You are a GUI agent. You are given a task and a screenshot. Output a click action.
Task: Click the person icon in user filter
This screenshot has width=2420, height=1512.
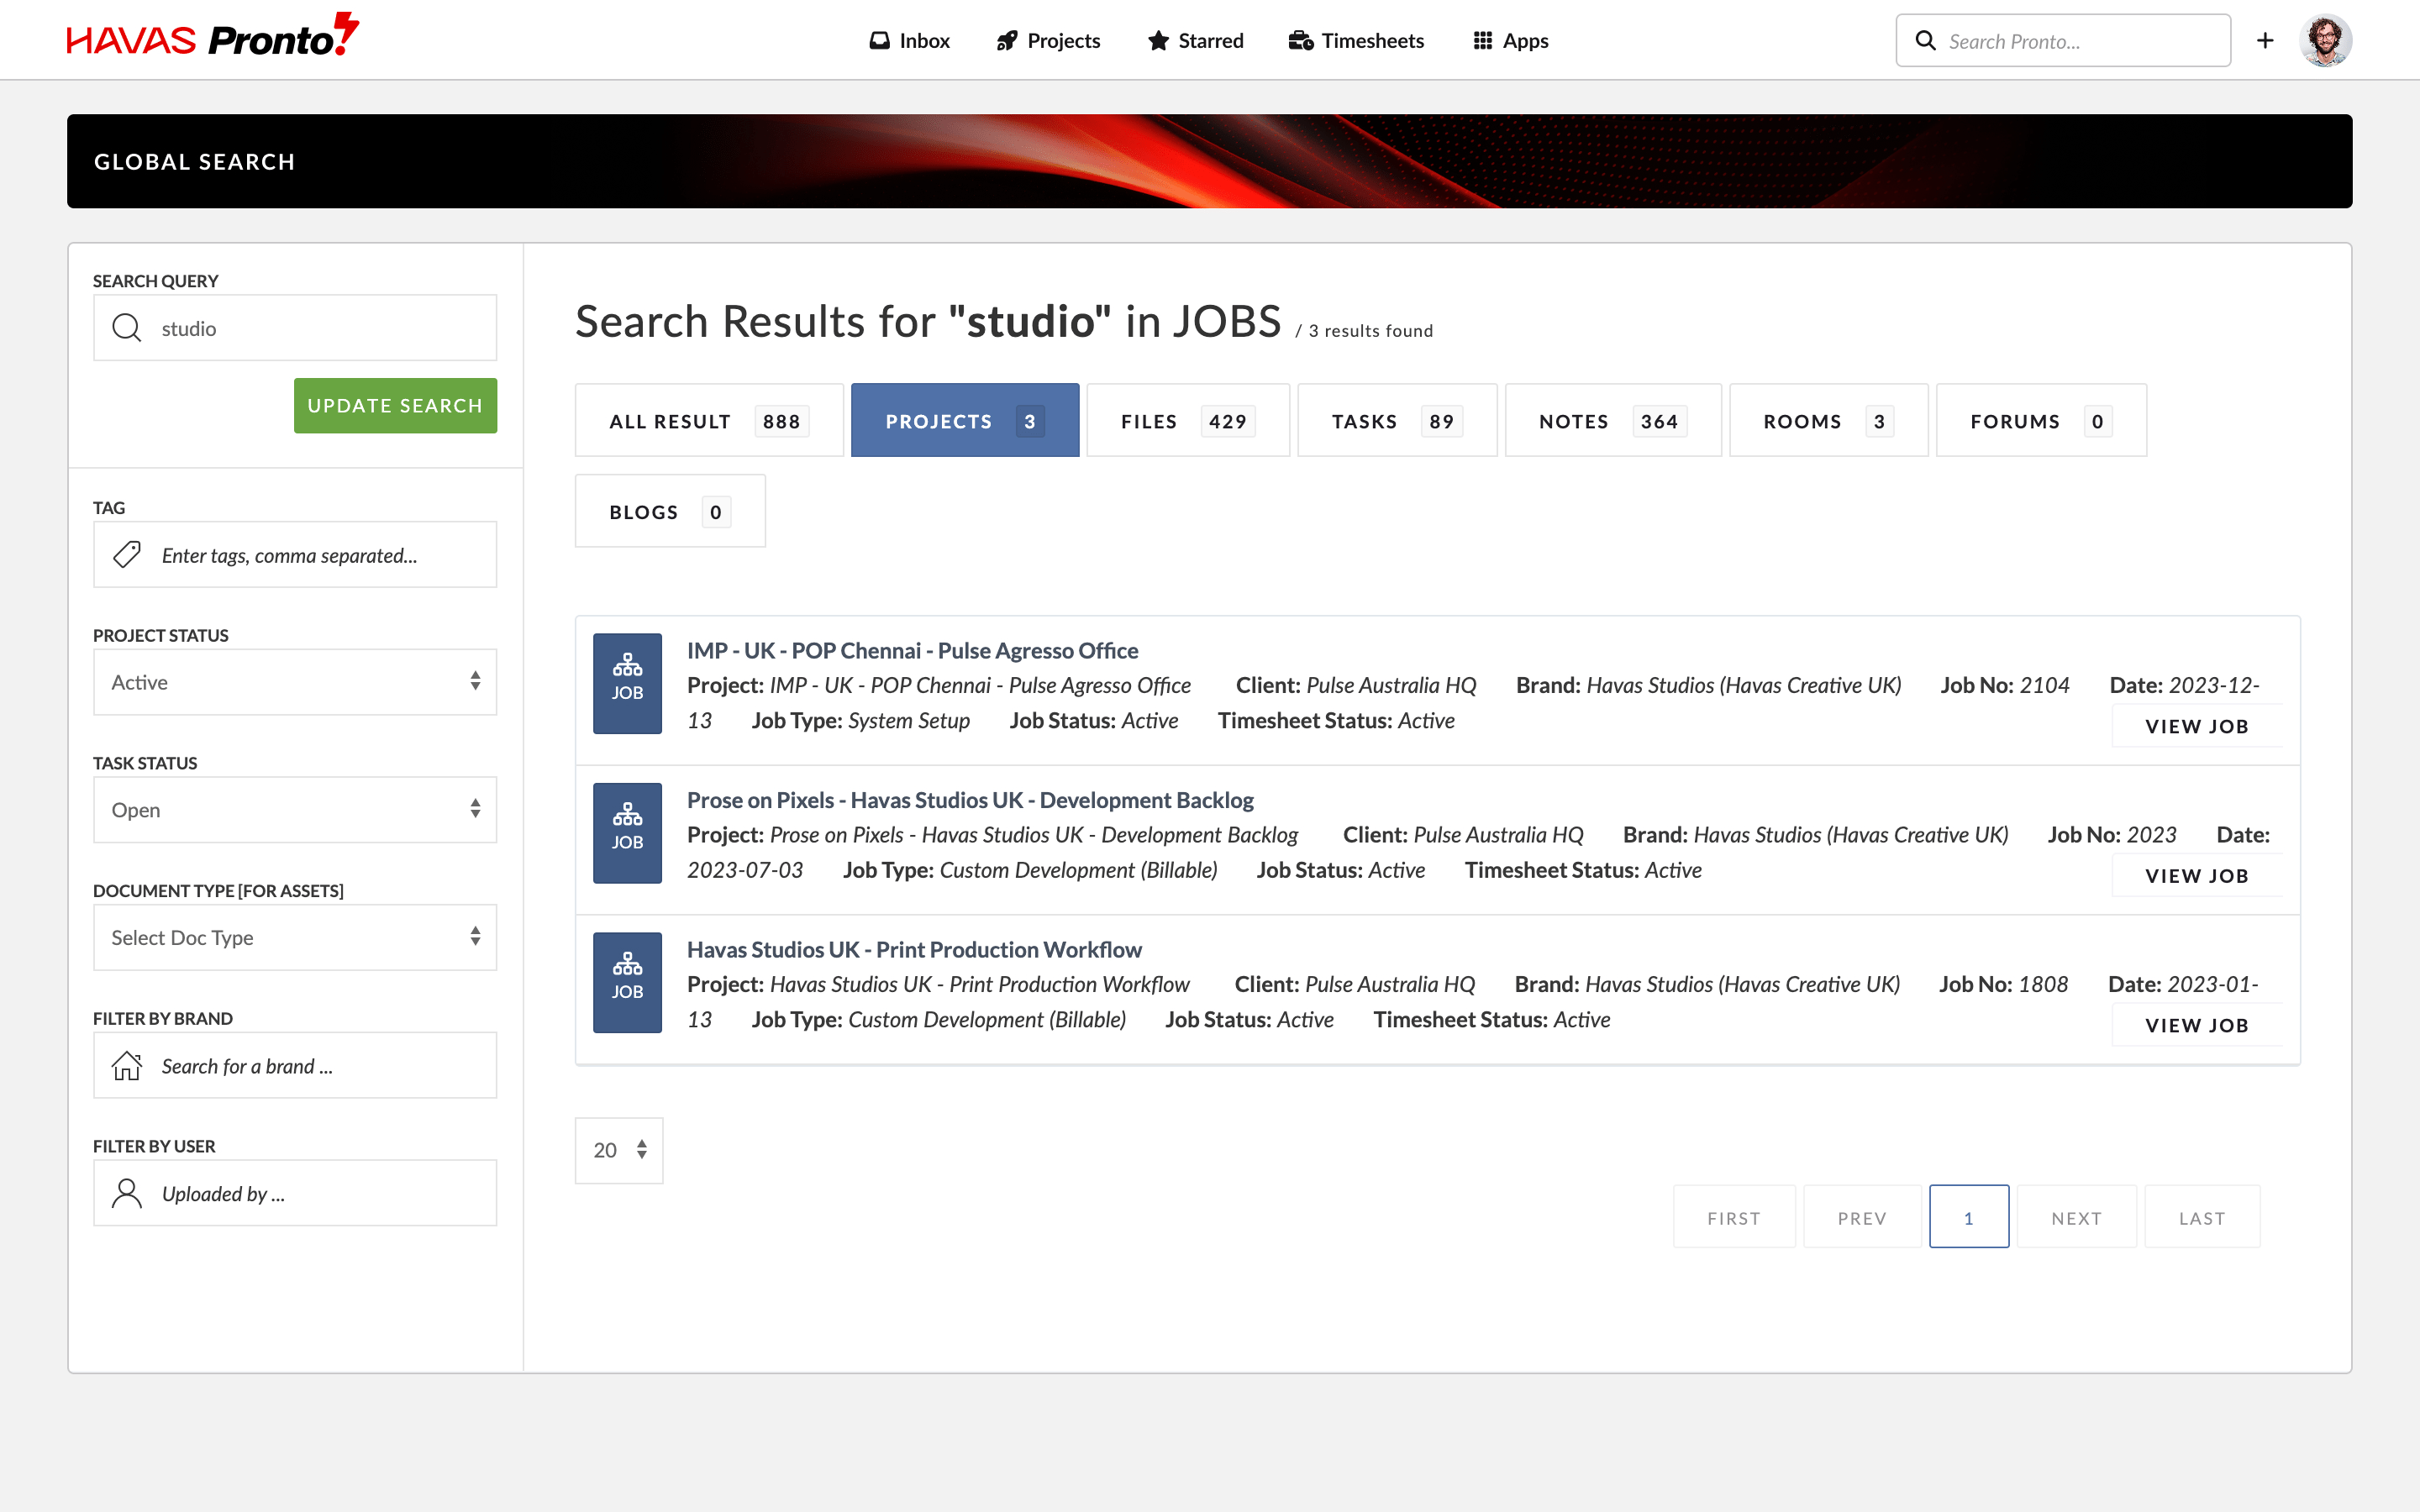point(127,1193)
